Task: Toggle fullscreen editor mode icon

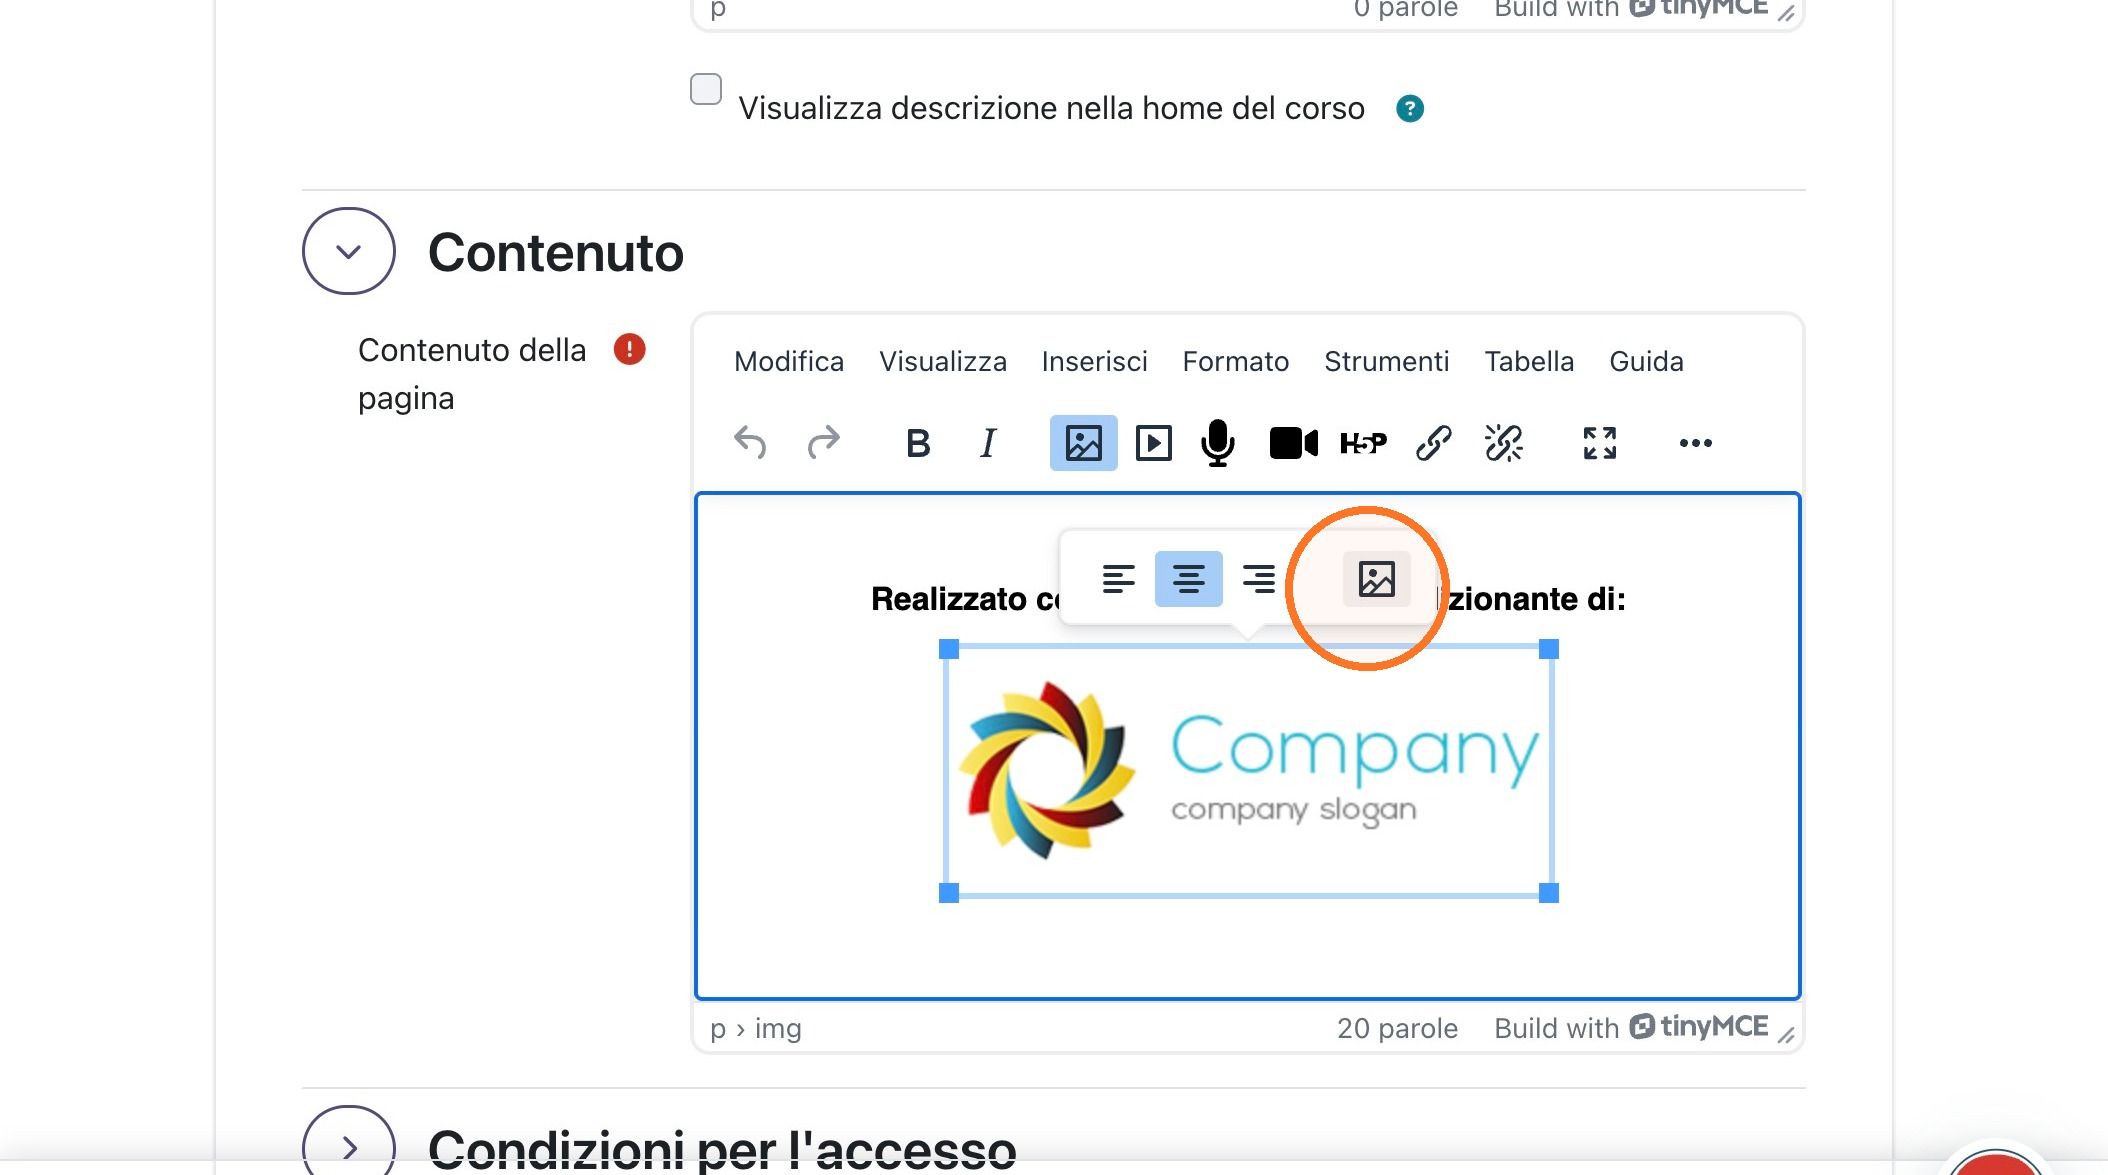Action: (1599, 442)
